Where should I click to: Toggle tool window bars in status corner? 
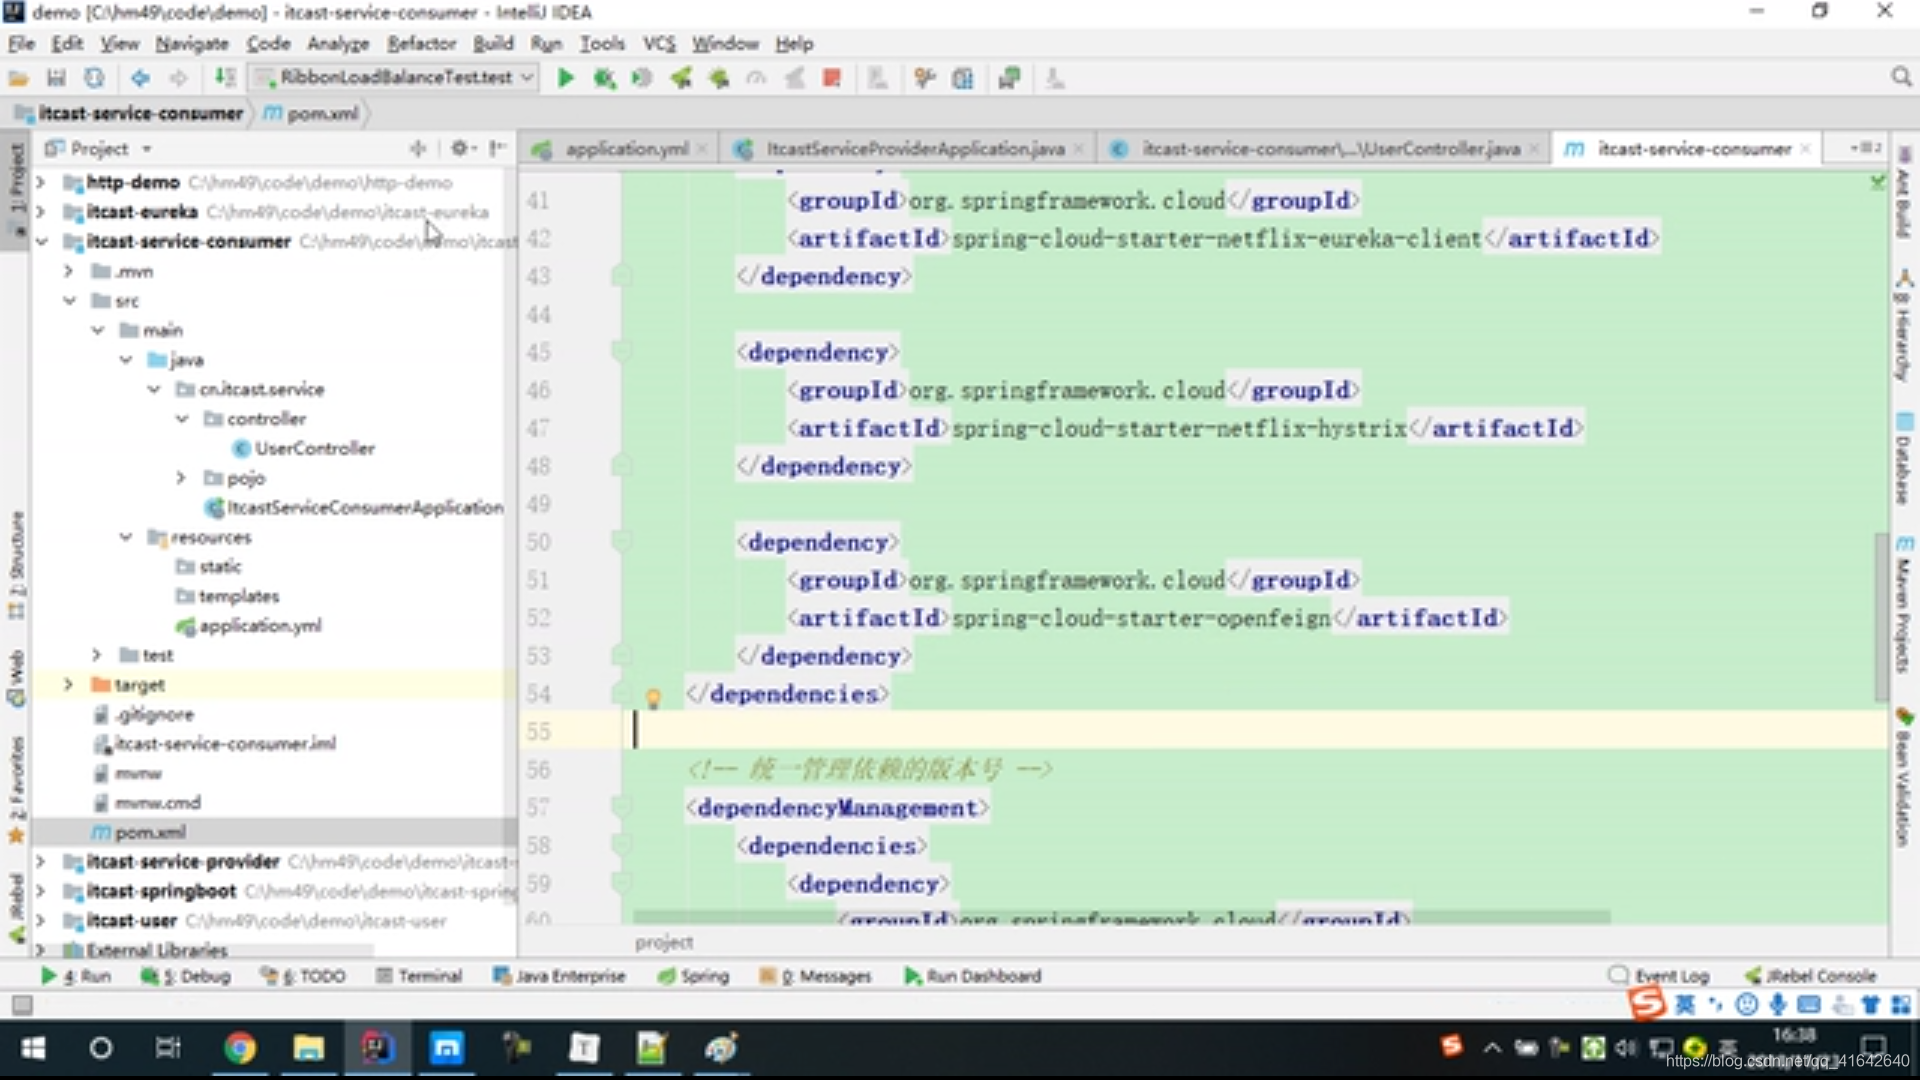click(21, 1004)
